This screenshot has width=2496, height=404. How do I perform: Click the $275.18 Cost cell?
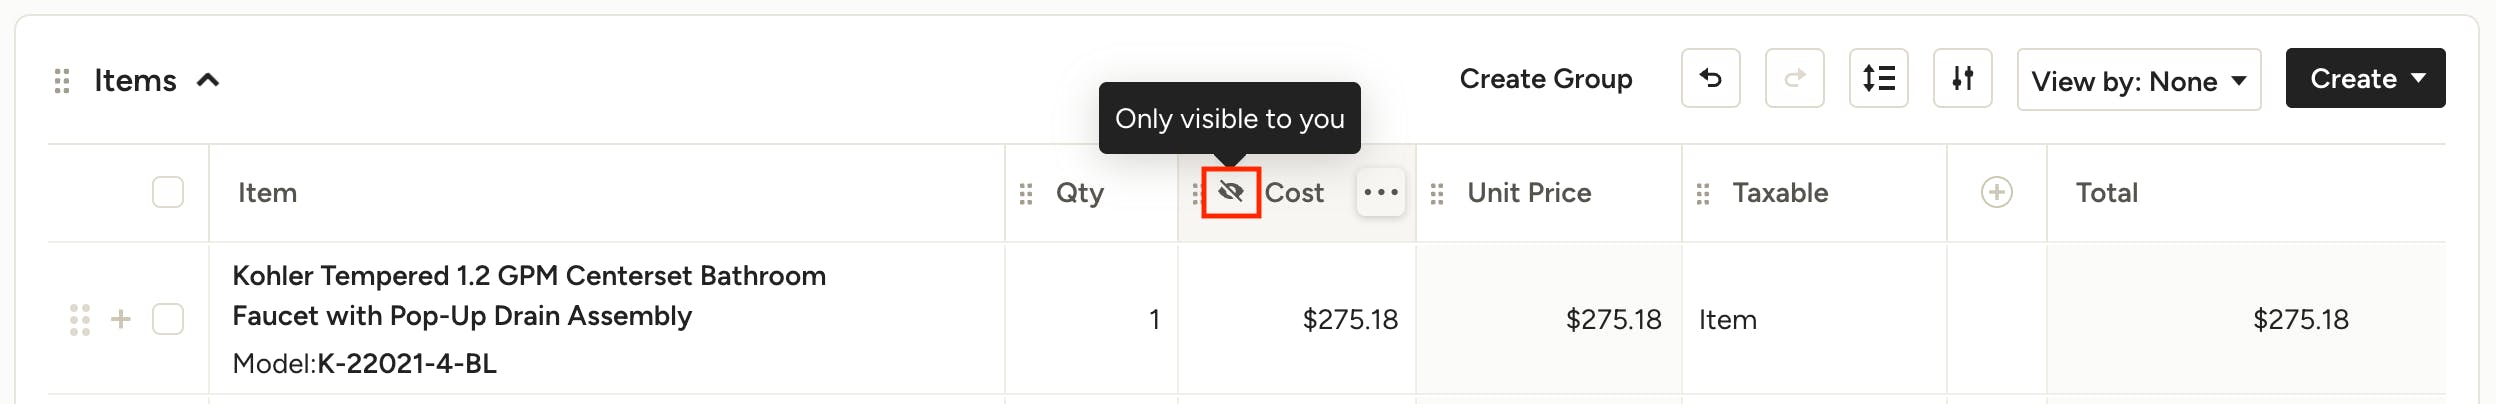(x=1349, y=320)
